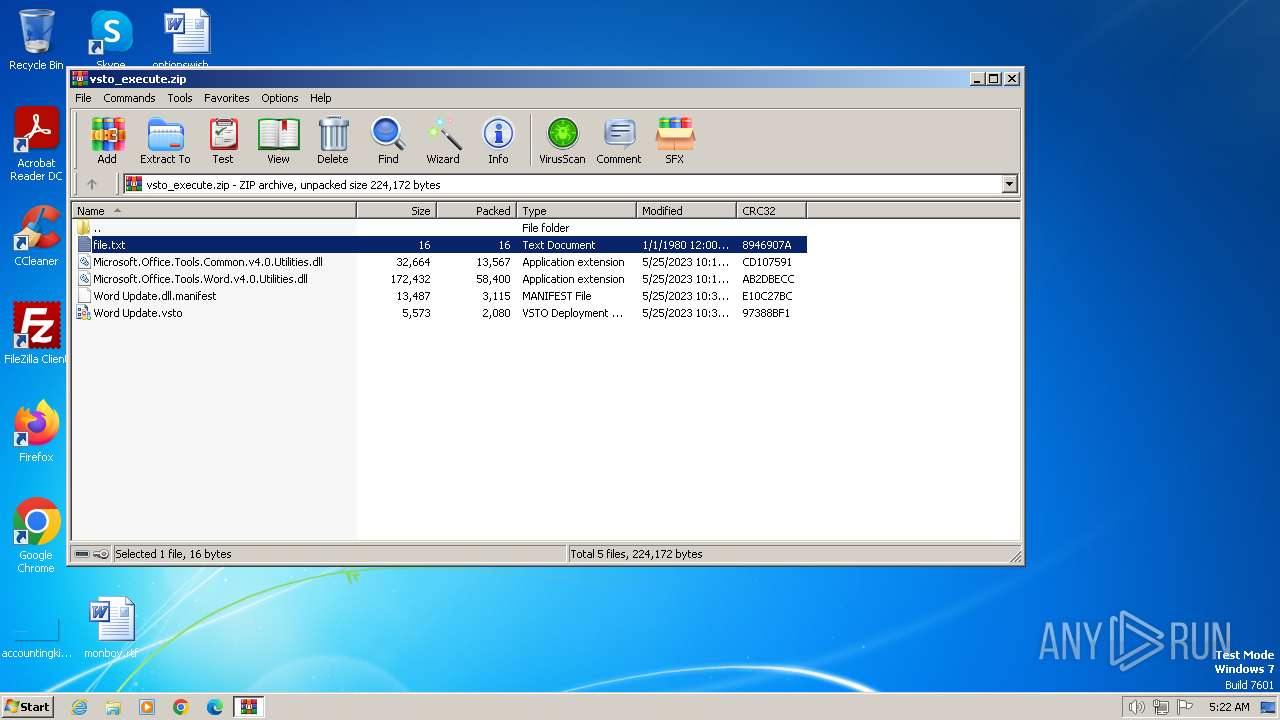Open Internet Explorer from the taskbar

click(79, 707)
